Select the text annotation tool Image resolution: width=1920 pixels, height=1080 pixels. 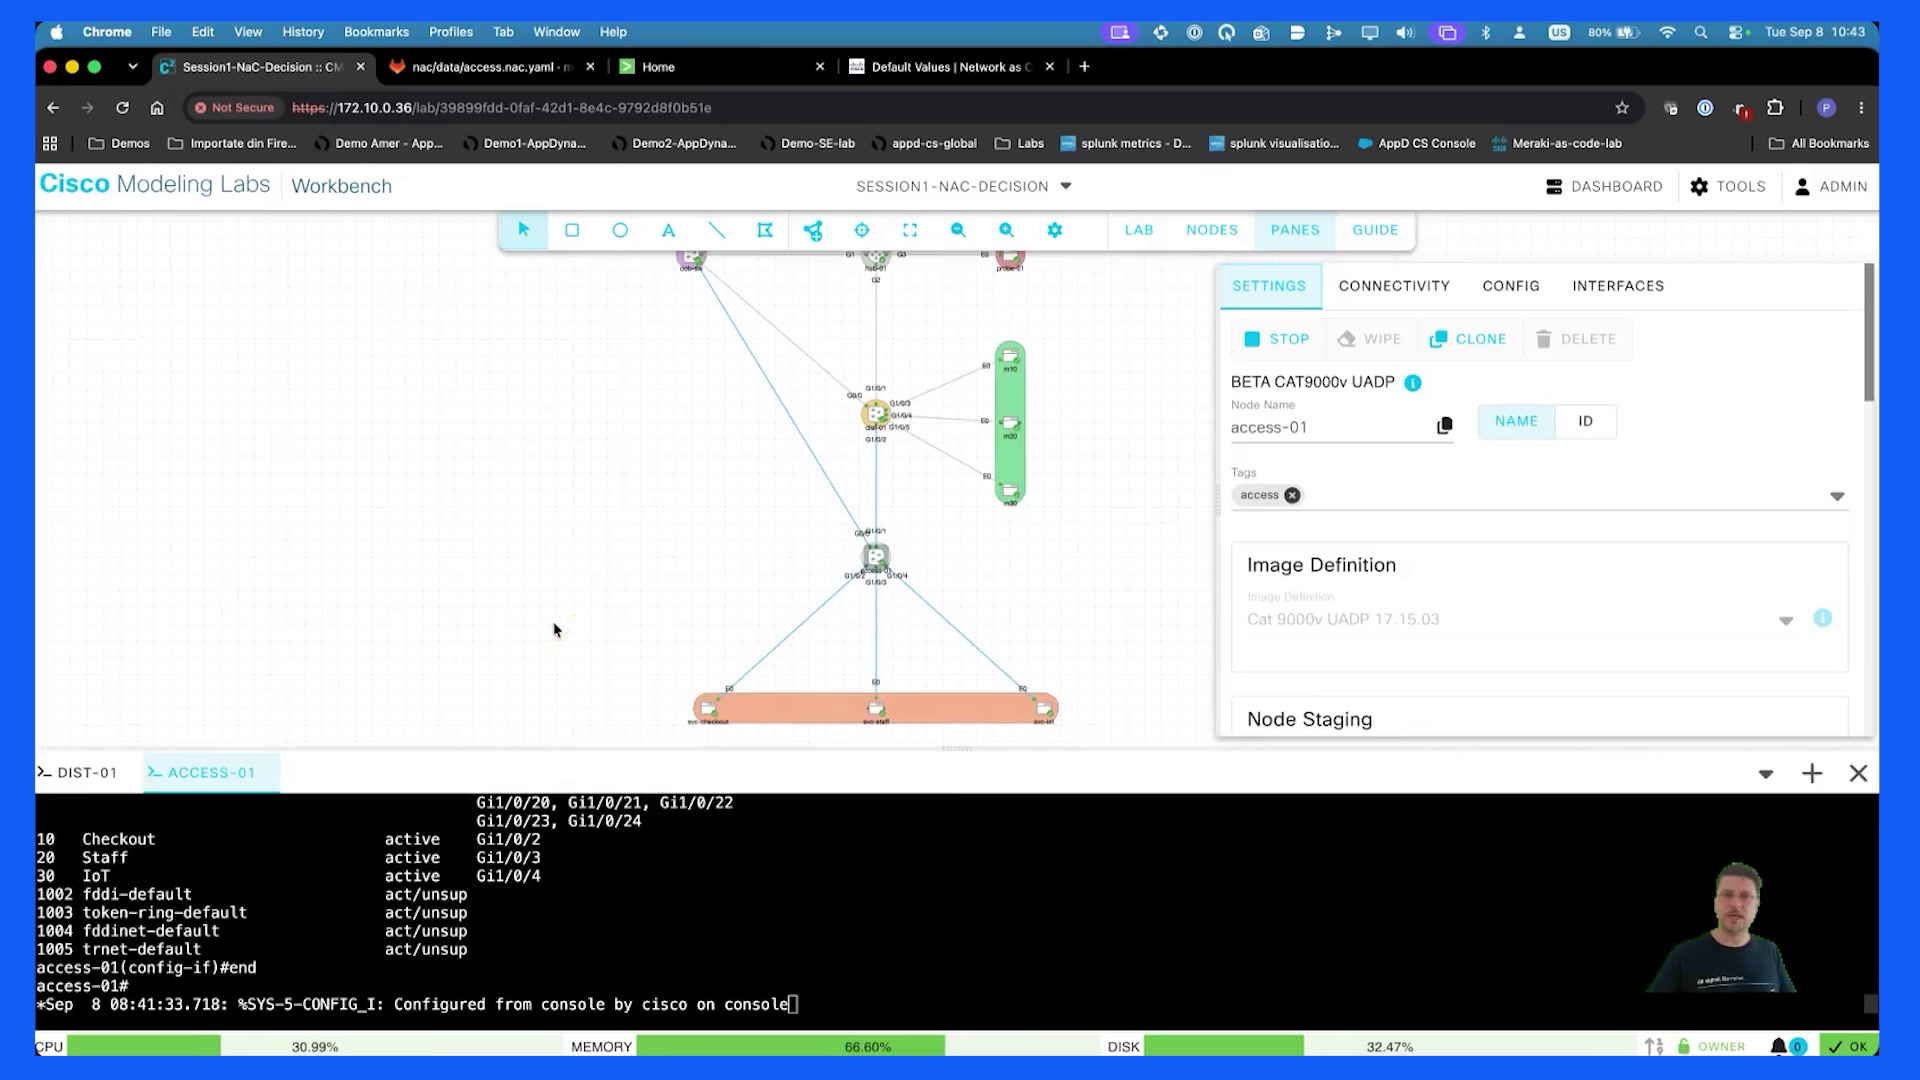(668, 230)
